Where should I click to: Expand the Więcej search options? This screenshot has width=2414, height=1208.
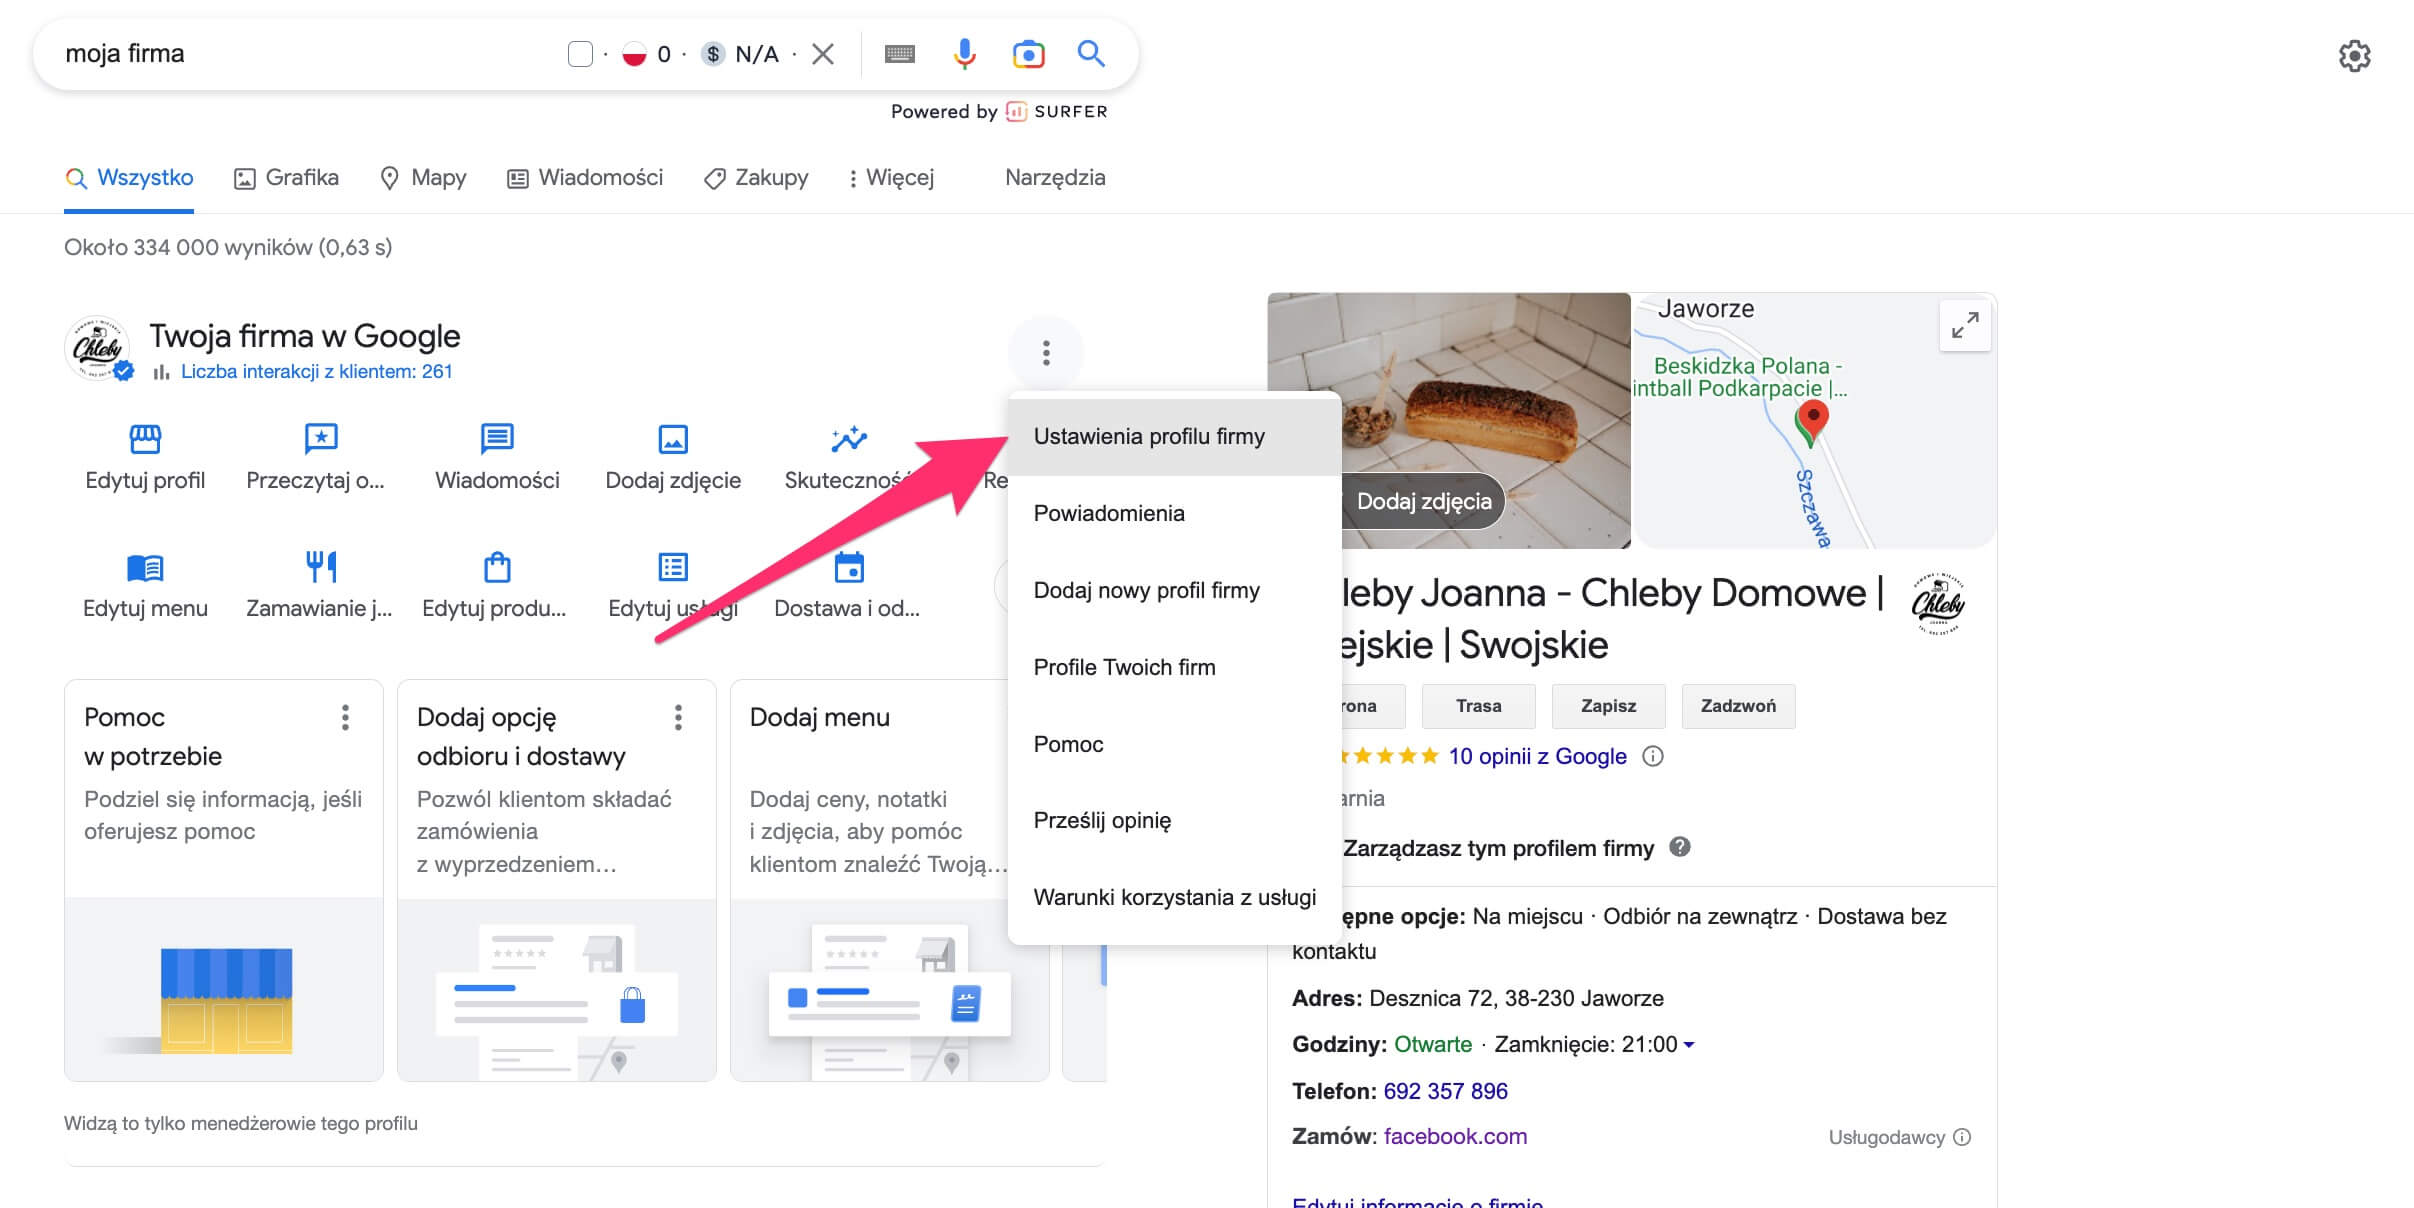click(x=890, y=178)
